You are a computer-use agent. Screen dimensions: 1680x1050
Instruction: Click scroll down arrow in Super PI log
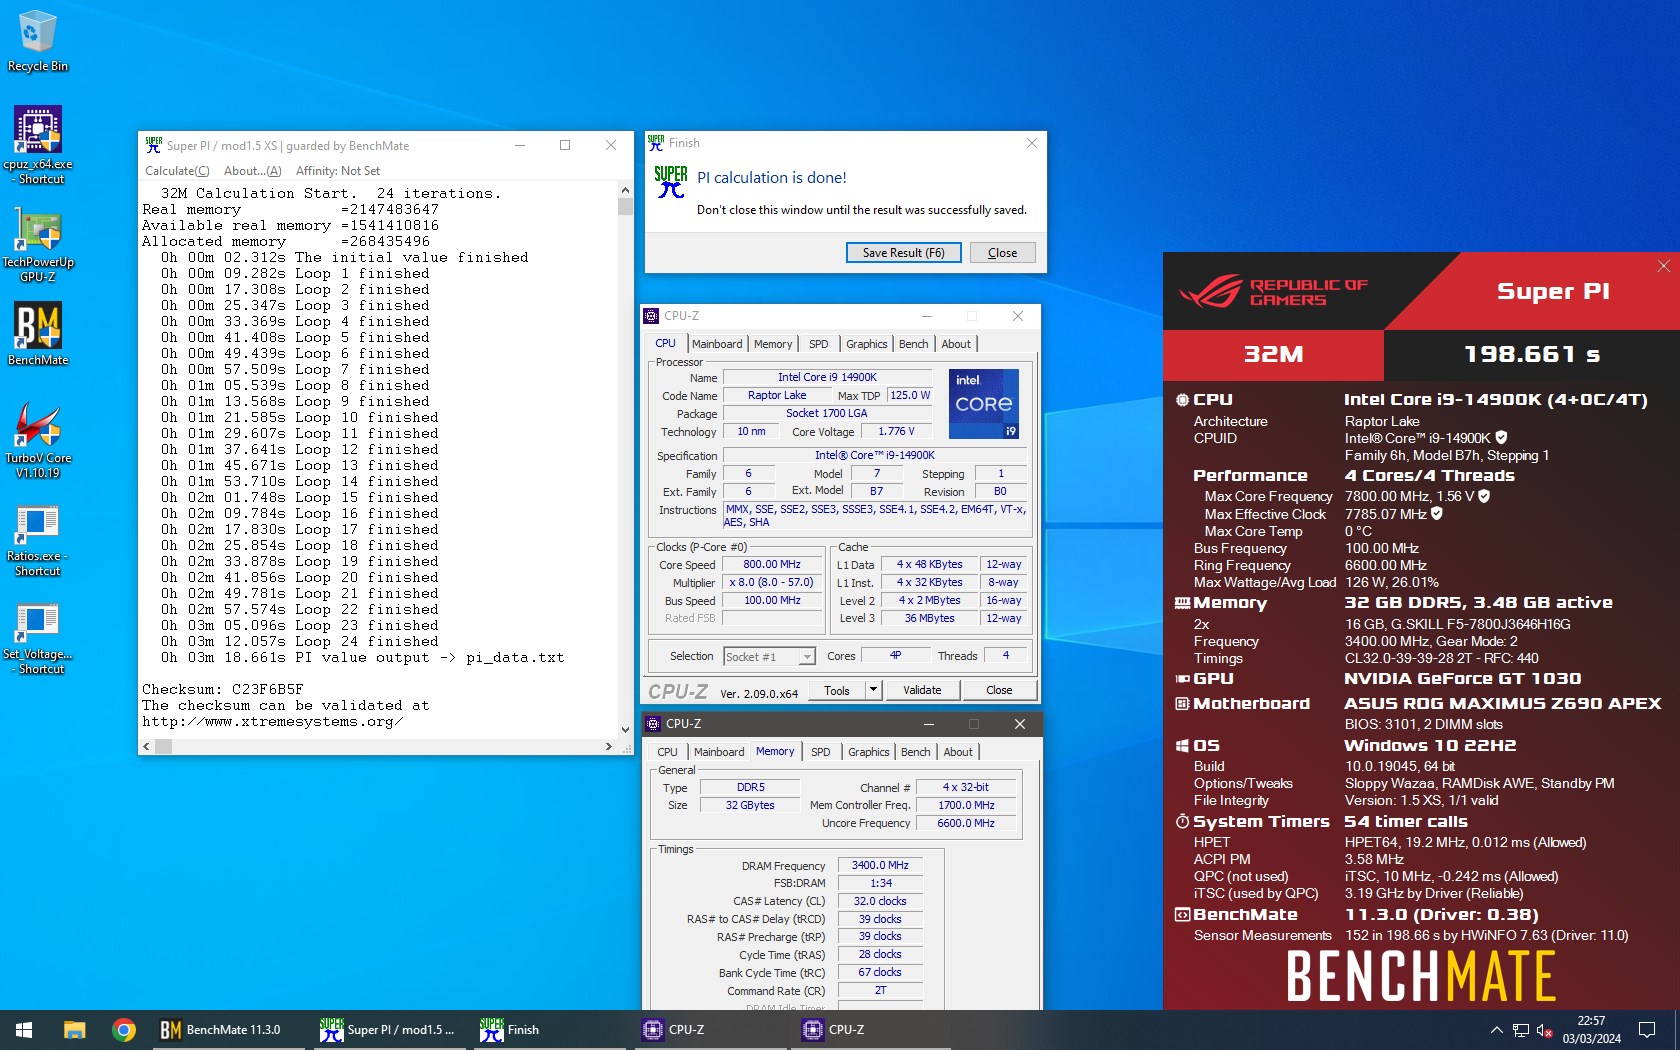click(625, 730)
